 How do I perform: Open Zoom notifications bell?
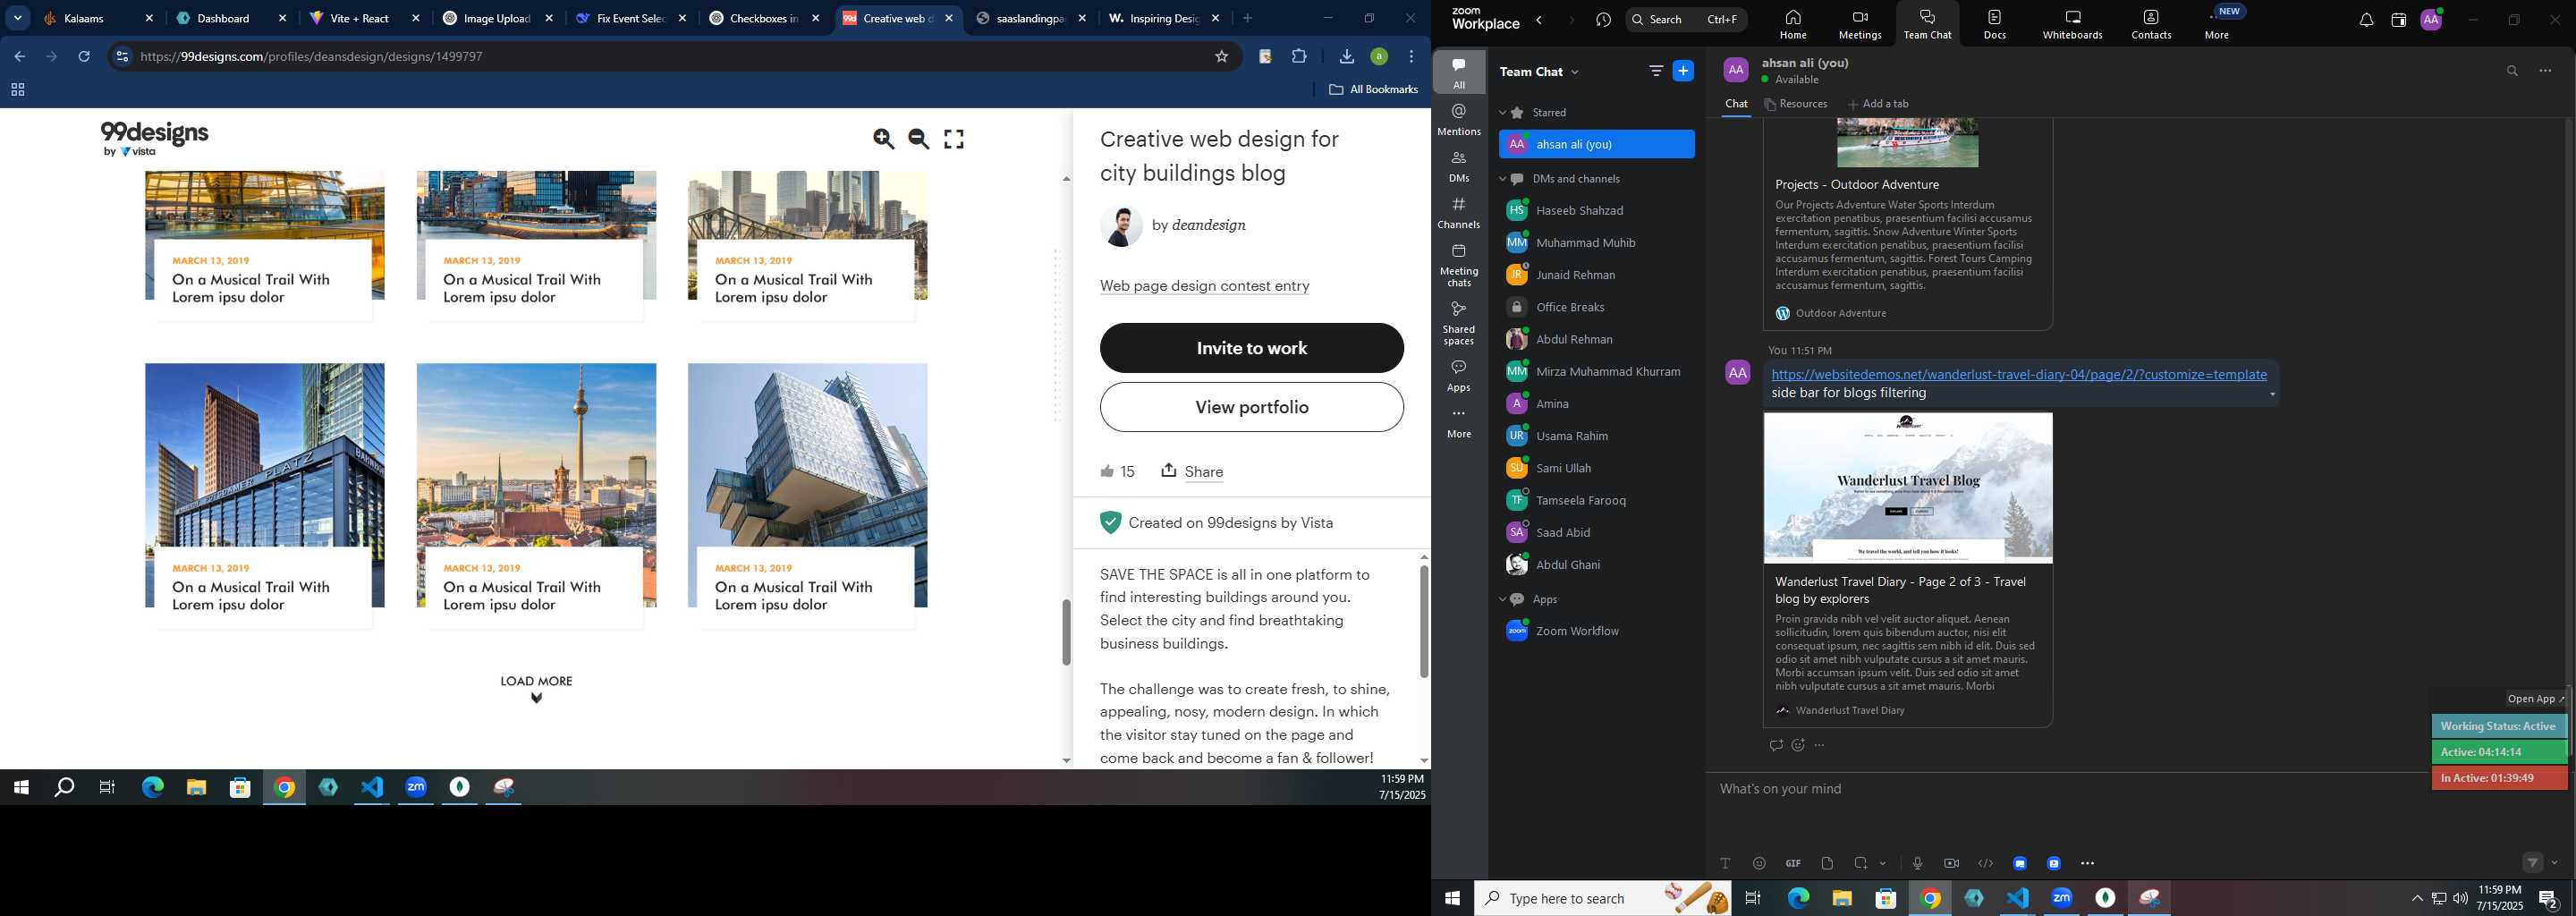[2366, 20]
